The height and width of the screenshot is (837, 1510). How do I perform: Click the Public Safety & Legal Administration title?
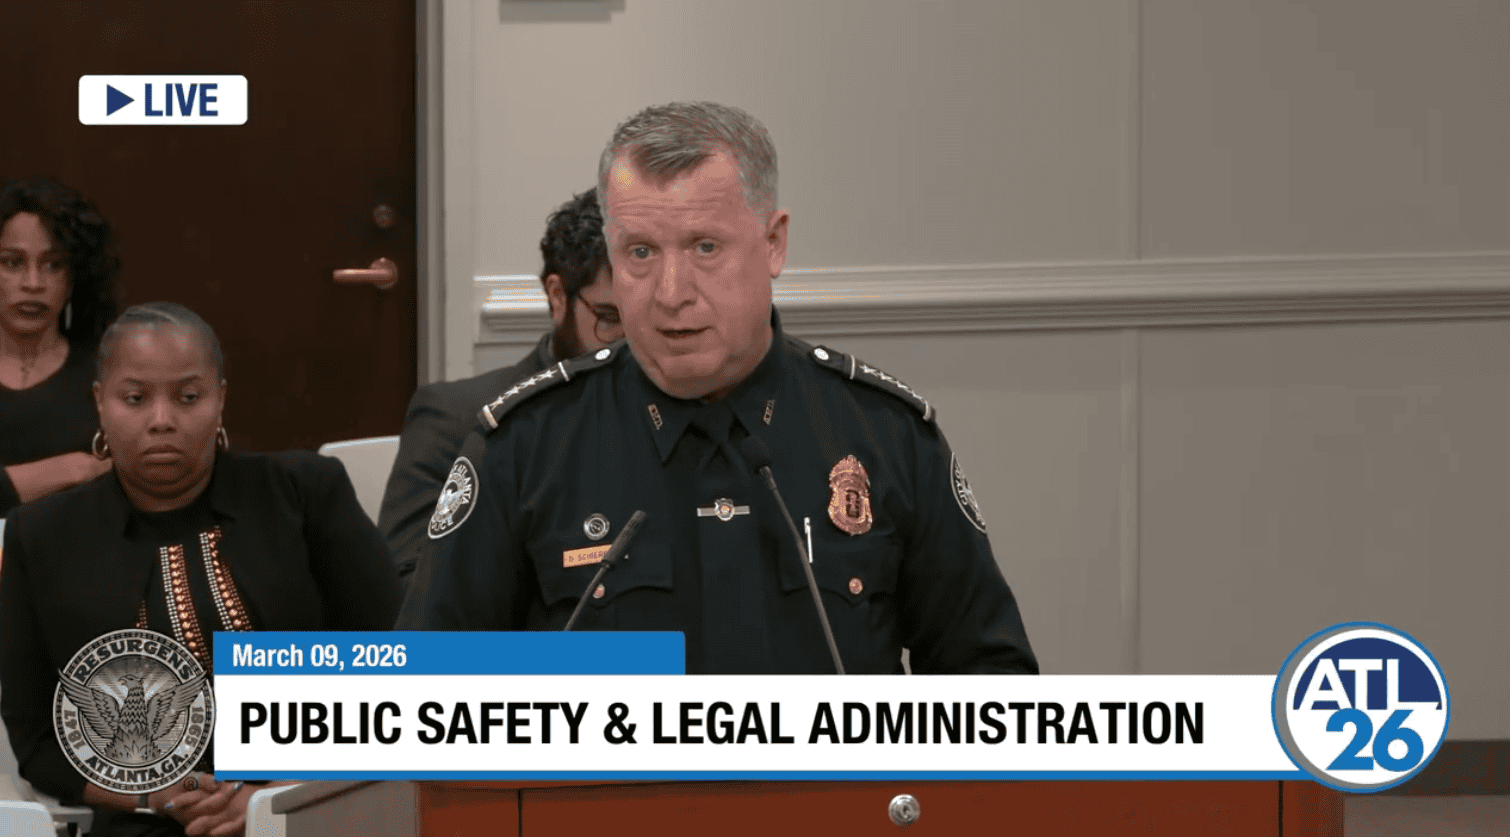(x=720, y=723)
